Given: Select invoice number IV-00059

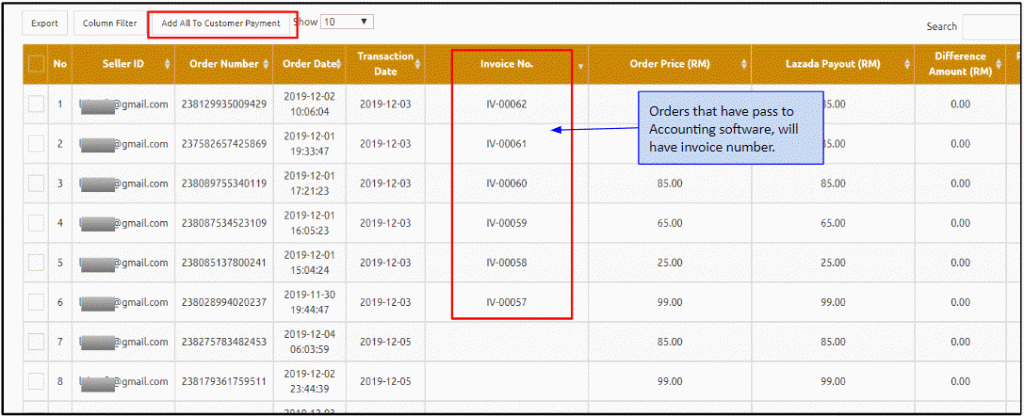Looking at the screenshot, I should pyautogui.click(x=507, y=223).
